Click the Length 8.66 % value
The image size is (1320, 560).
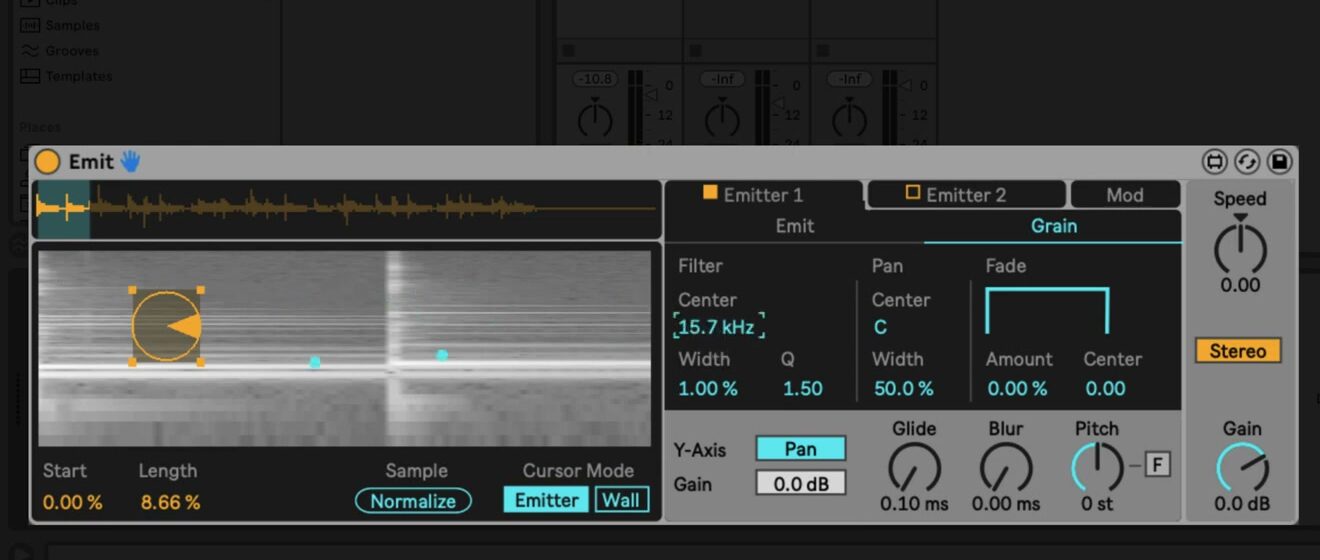(x=170, y=502)
